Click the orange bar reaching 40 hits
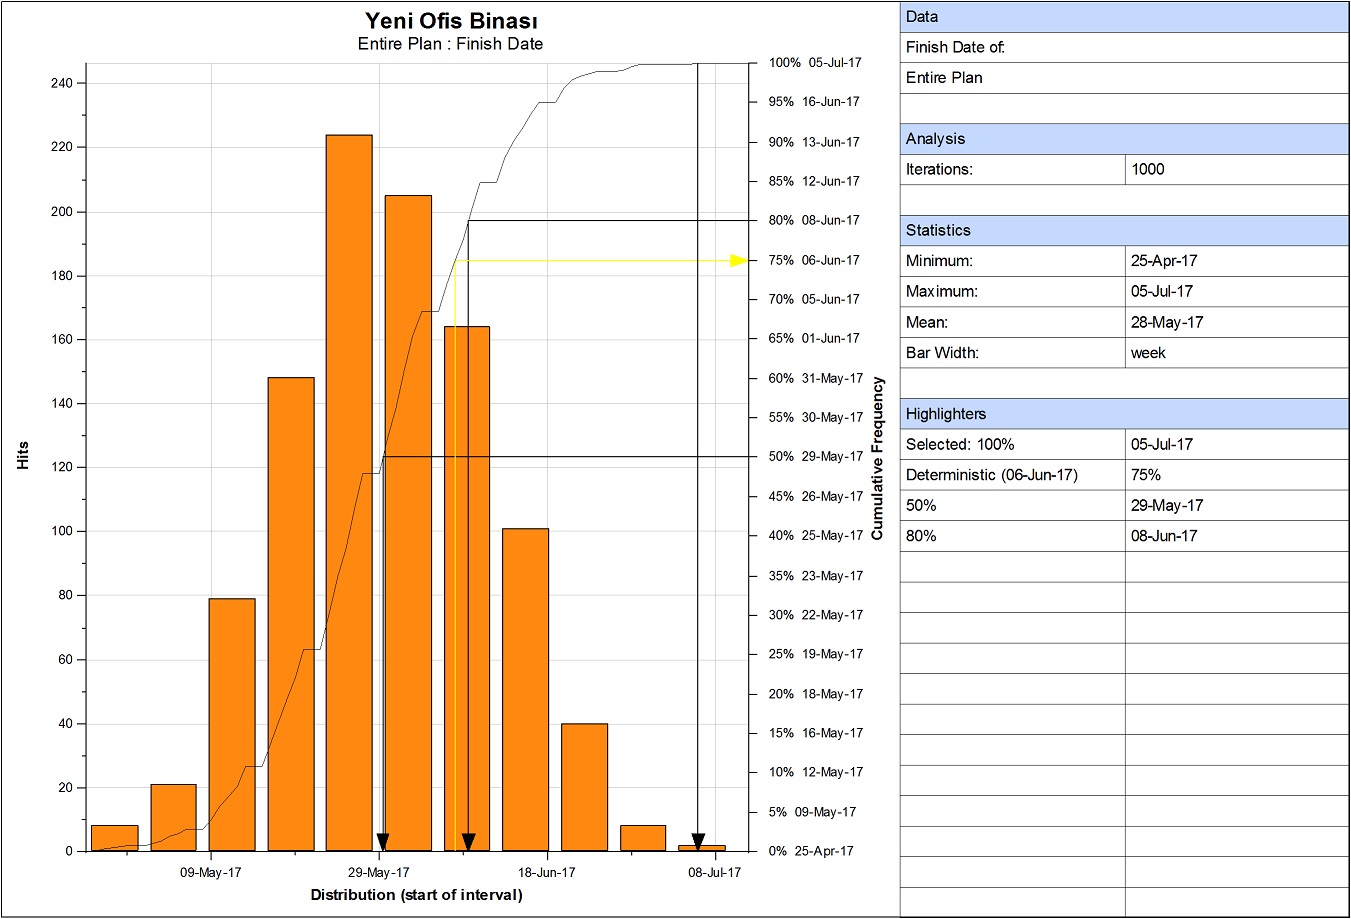The image size is (1351, 919). point(584,787)
